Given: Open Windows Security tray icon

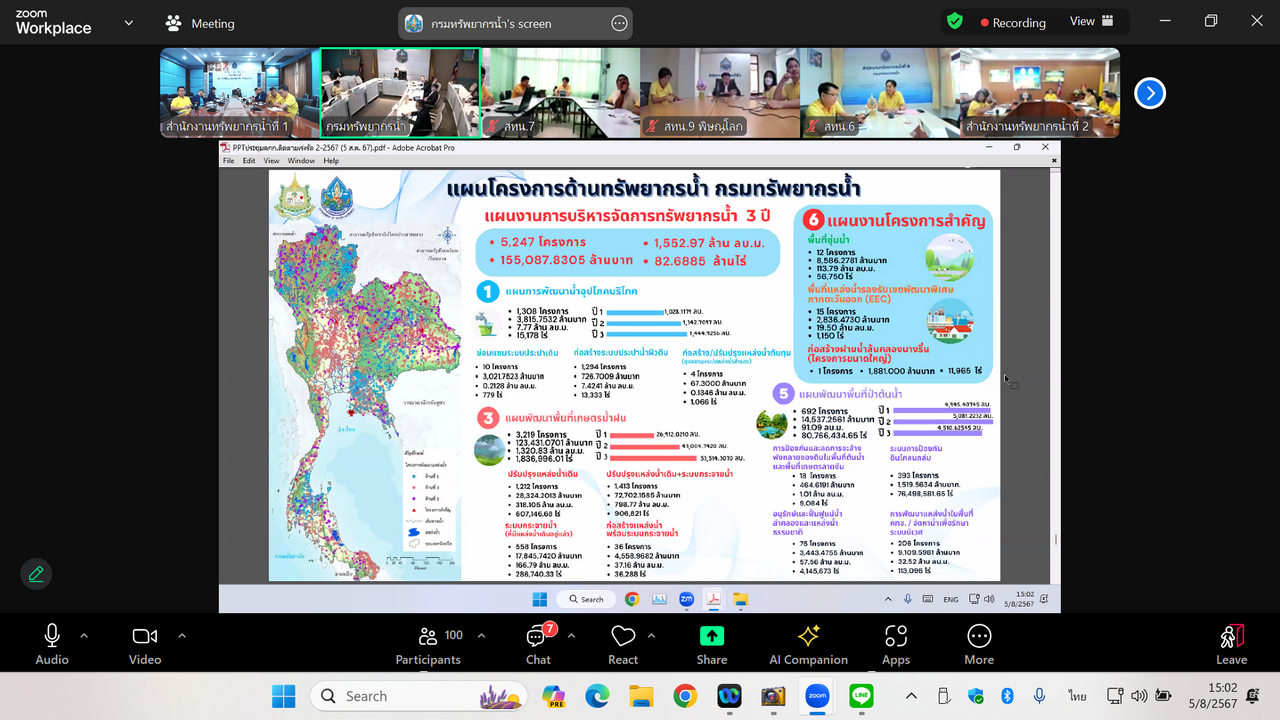Looking at the screenshot, I should pyautogui.click(x=976, y=696).
